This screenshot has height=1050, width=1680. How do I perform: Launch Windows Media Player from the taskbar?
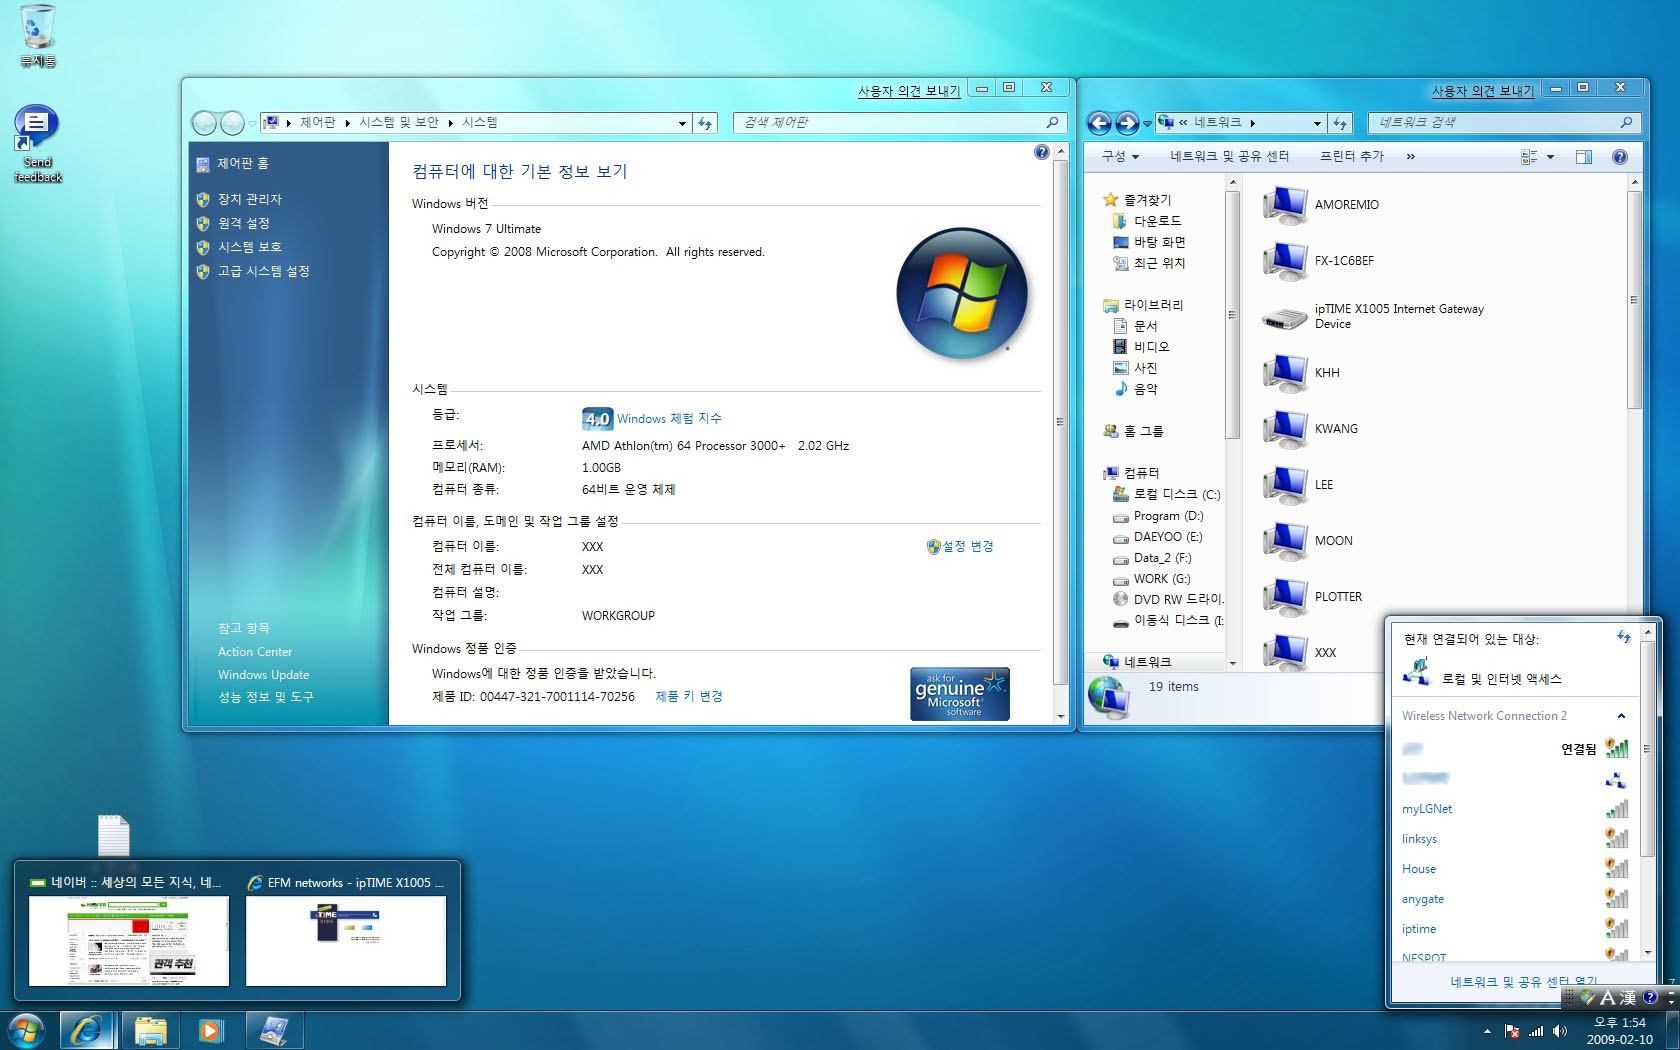(210, 1030)
